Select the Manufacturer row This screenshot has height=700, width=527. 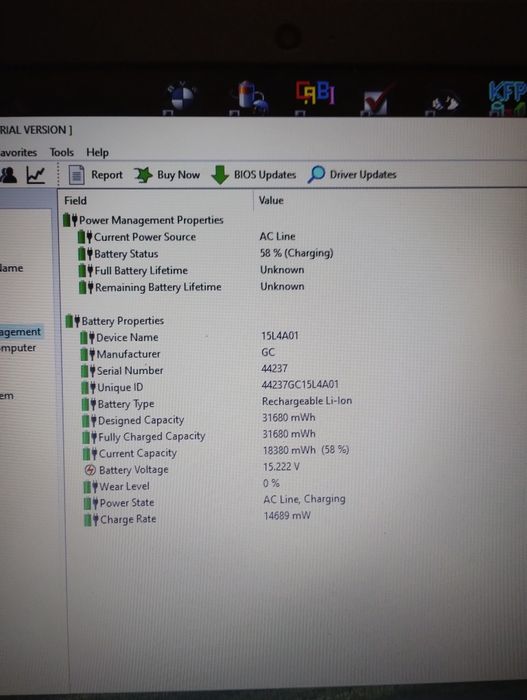click(178, 353)
